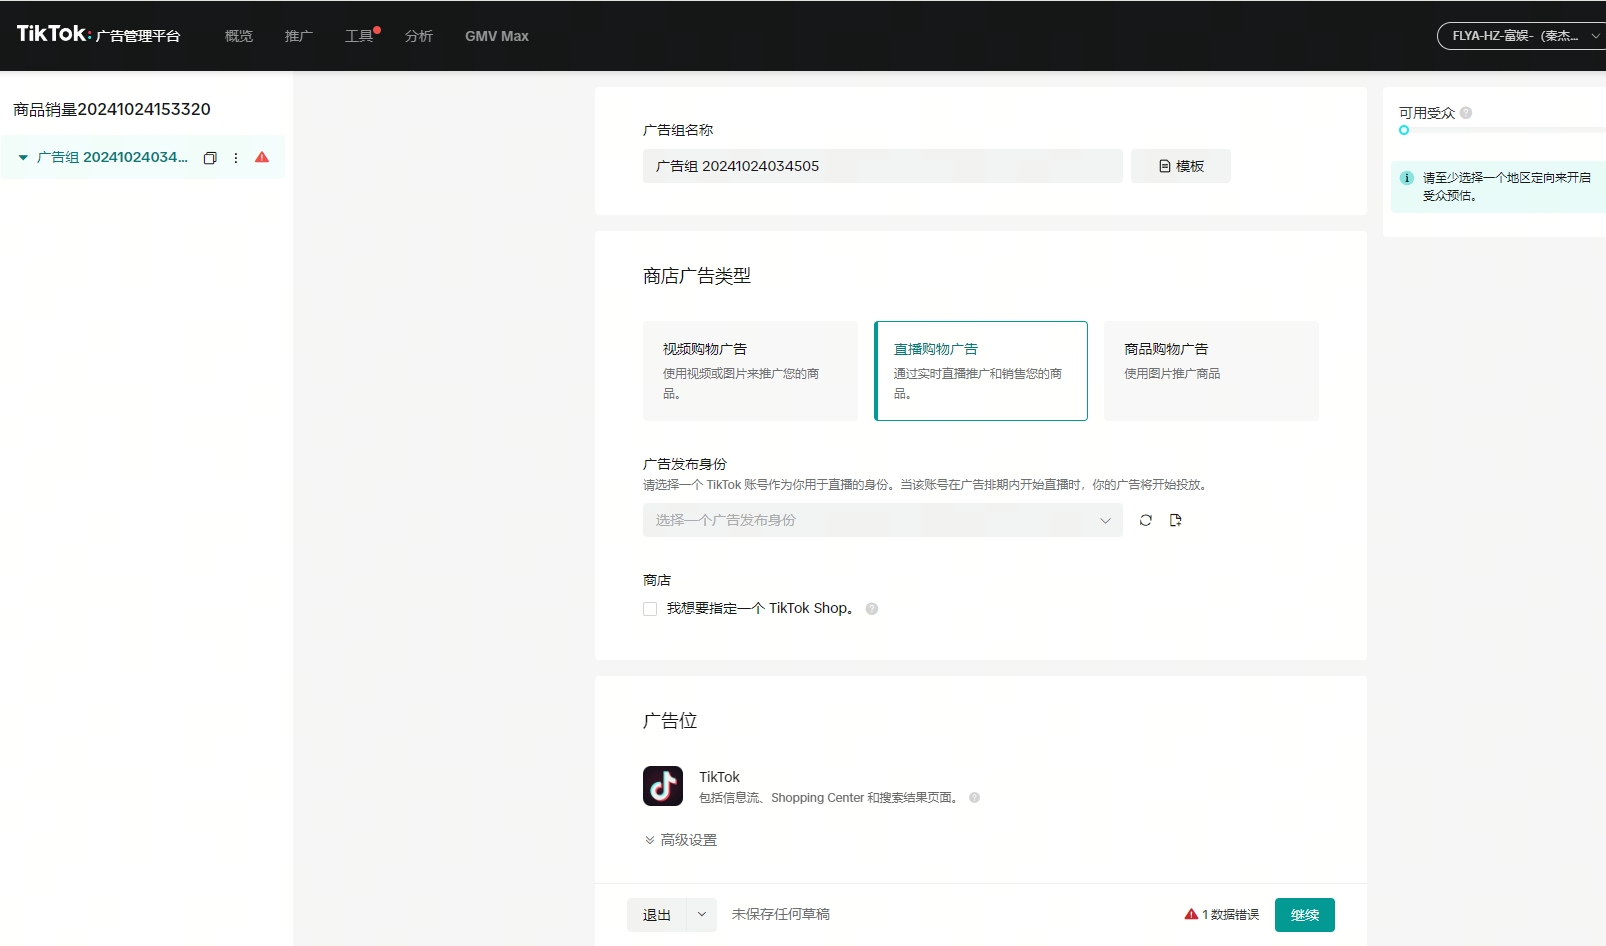This screenshot has width=1606, height=946.
Task: Open the dropdown arrow next to 退出
Action: pos(701,915)
